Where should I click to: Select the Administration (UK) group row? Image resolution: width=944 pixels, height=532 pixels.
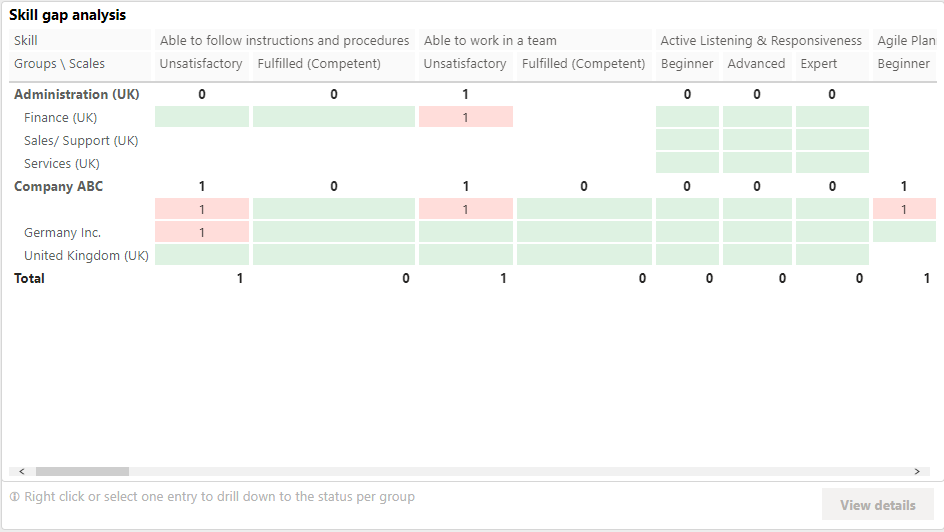tap(76, 94)
